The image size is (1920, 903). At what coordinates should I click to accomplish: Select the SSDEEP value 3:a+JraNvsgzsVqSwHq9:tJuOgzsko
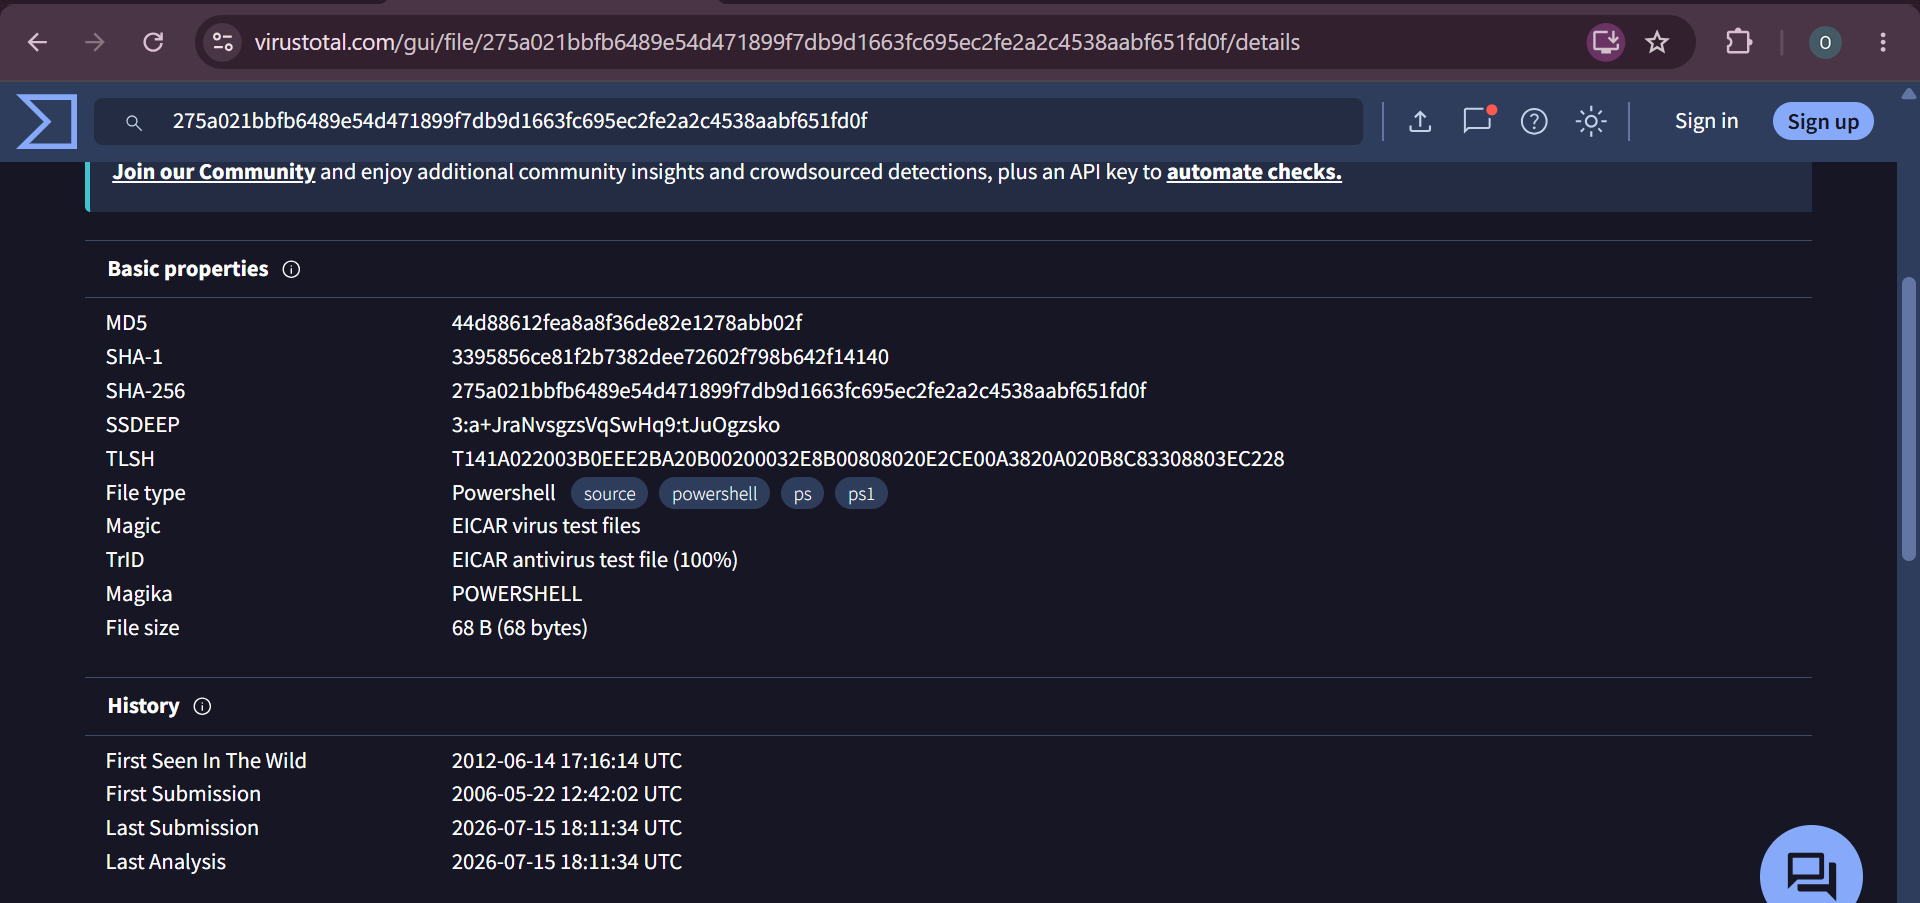[x=615, y=425]
